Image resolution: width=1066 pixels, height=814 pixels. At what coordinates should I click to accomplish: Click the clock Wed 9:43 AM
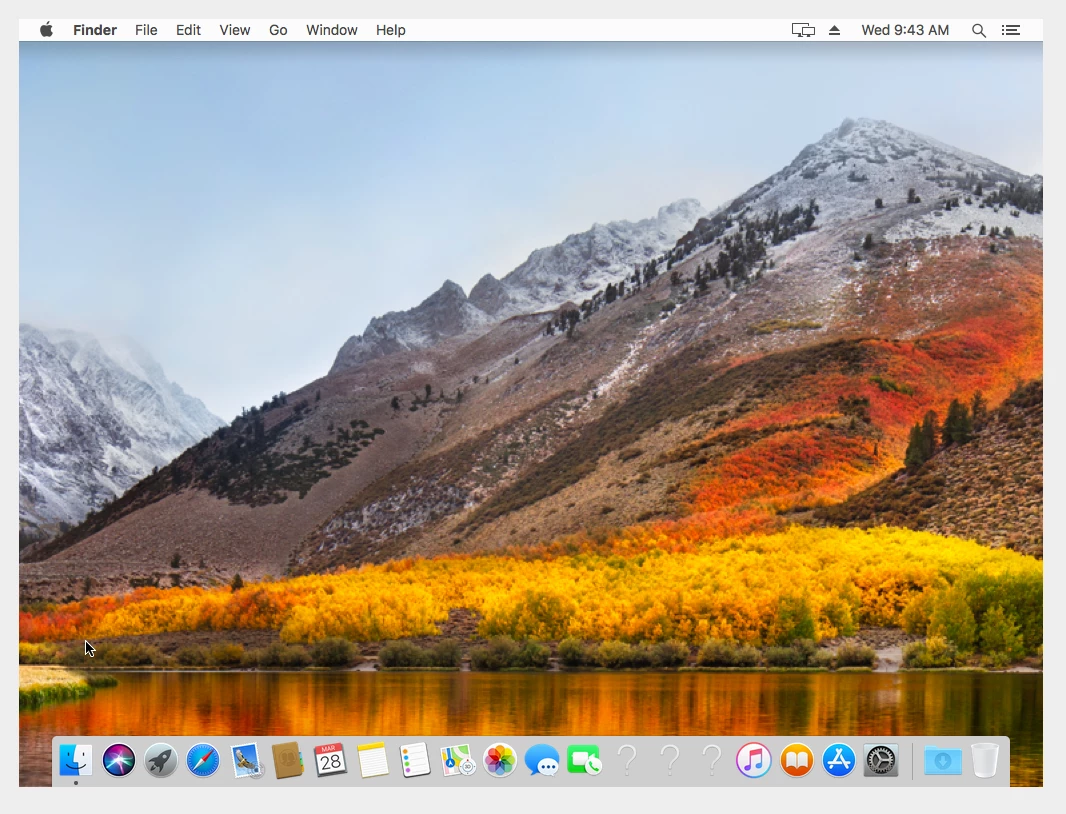(905, 30)
